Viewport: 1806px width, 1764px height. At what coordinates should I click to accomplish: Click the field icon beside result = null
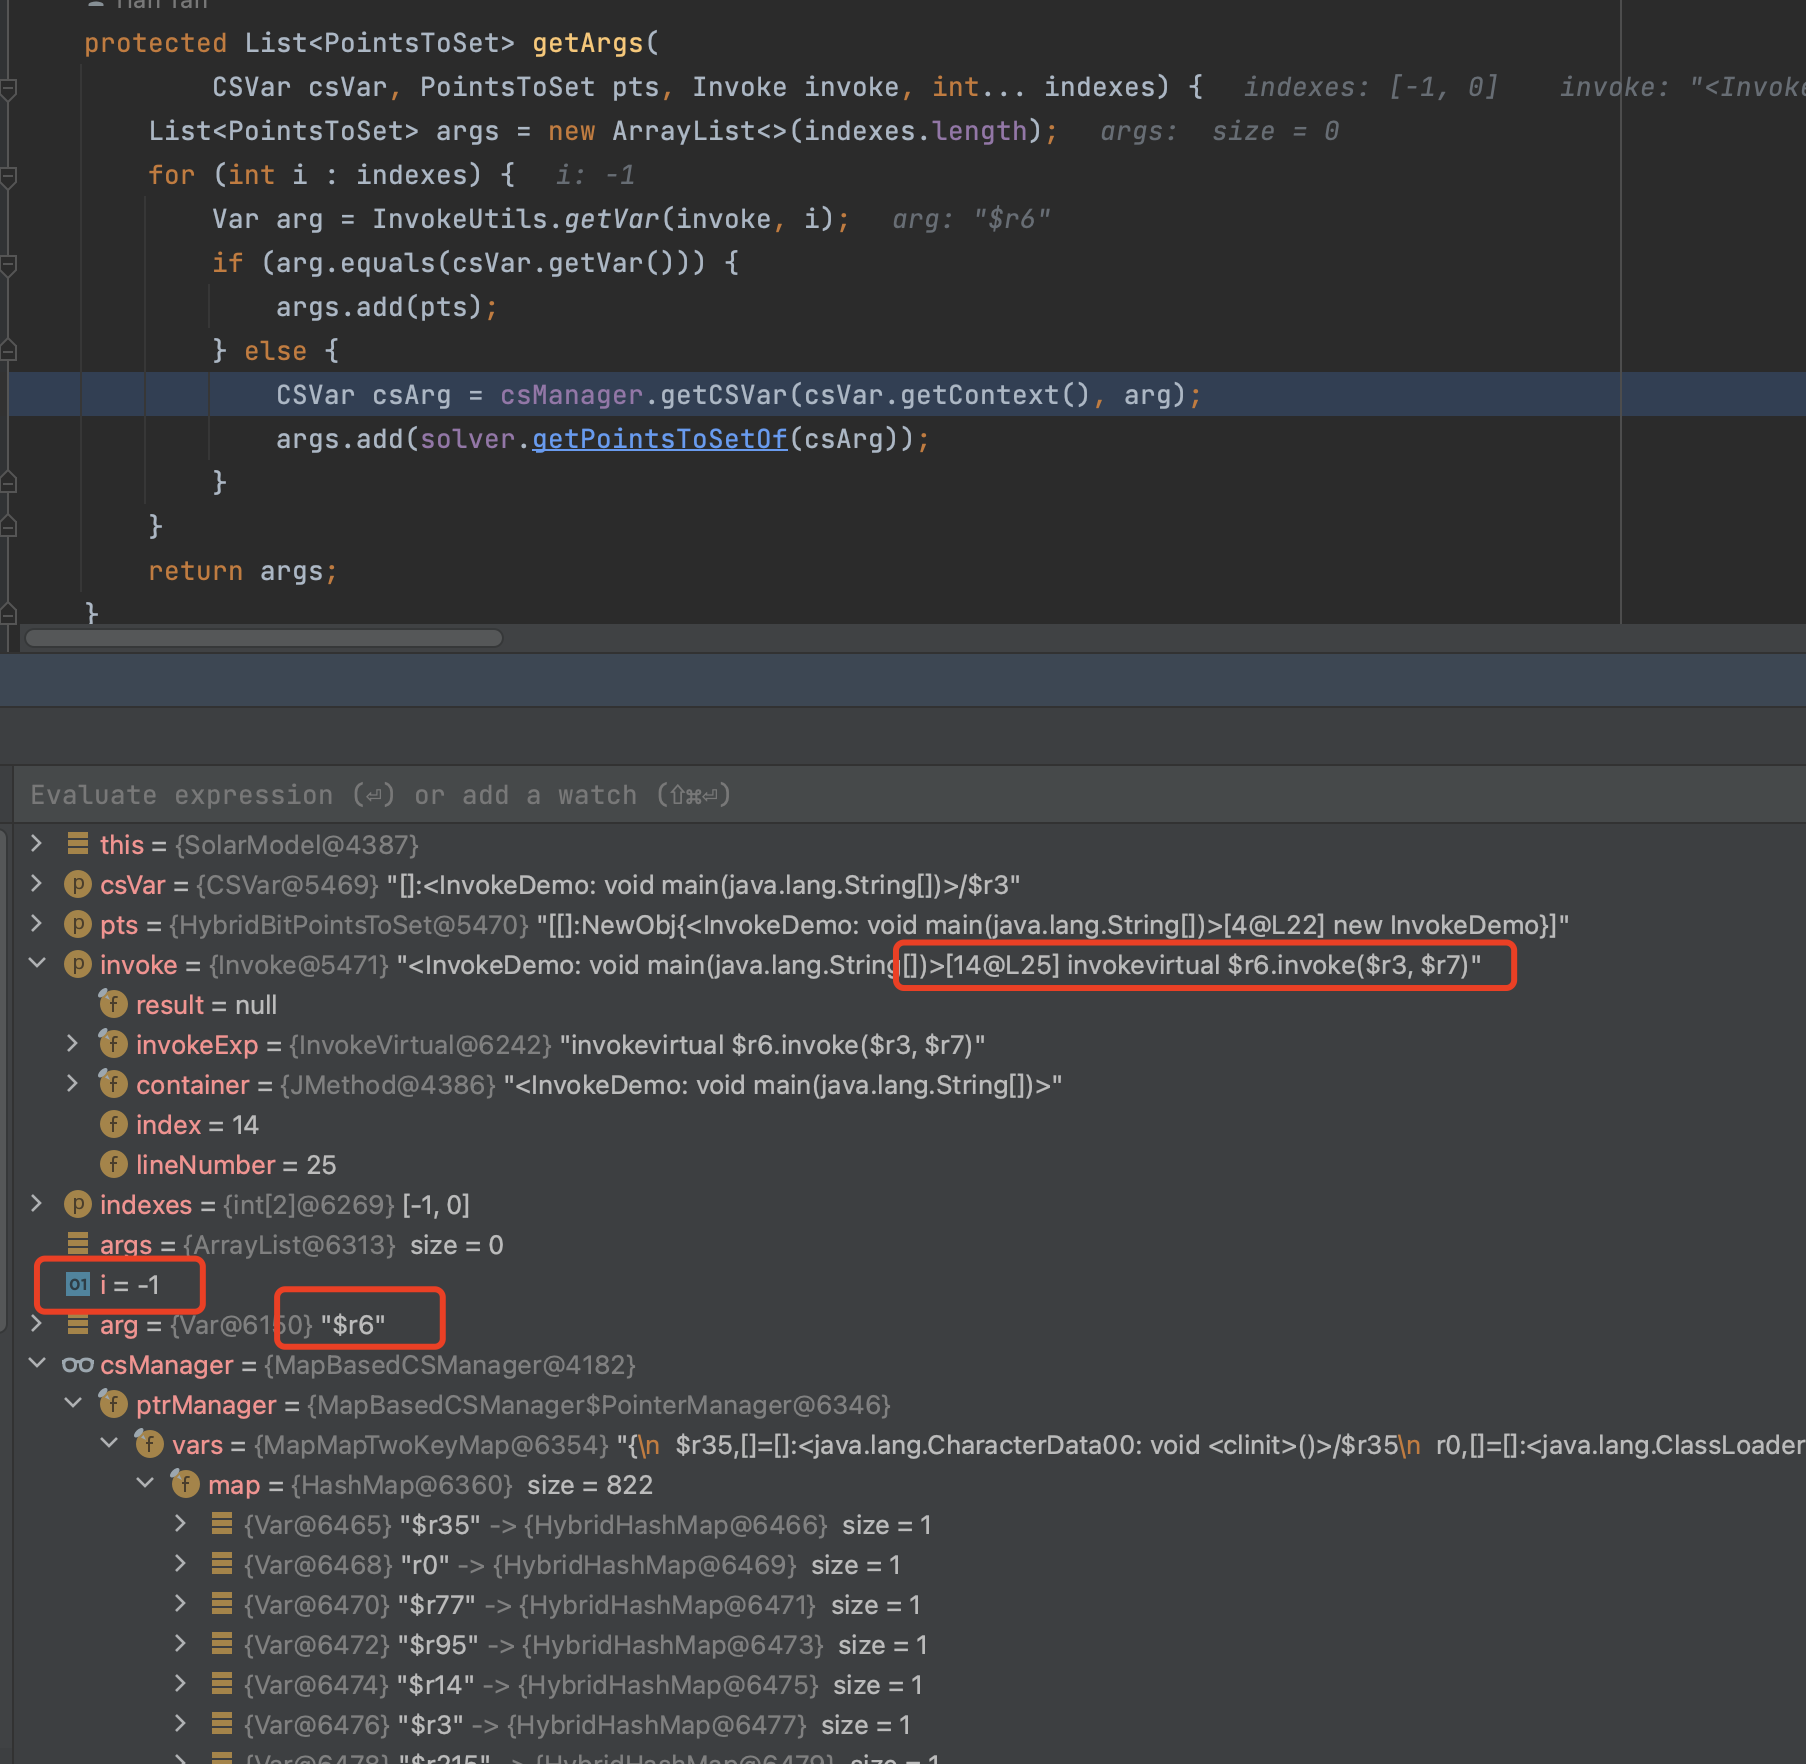[x=113, y=1004]
